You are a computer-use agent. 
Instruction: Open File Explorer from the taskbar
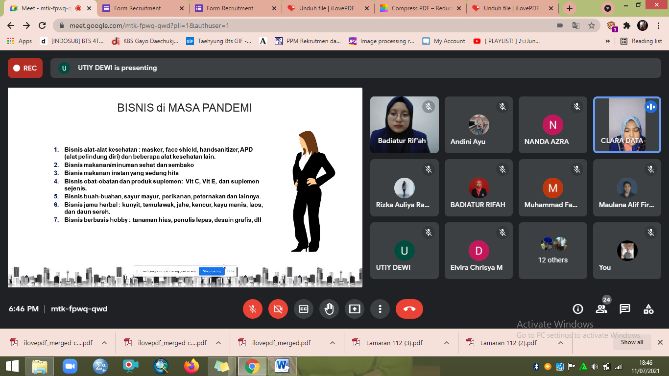40,366
